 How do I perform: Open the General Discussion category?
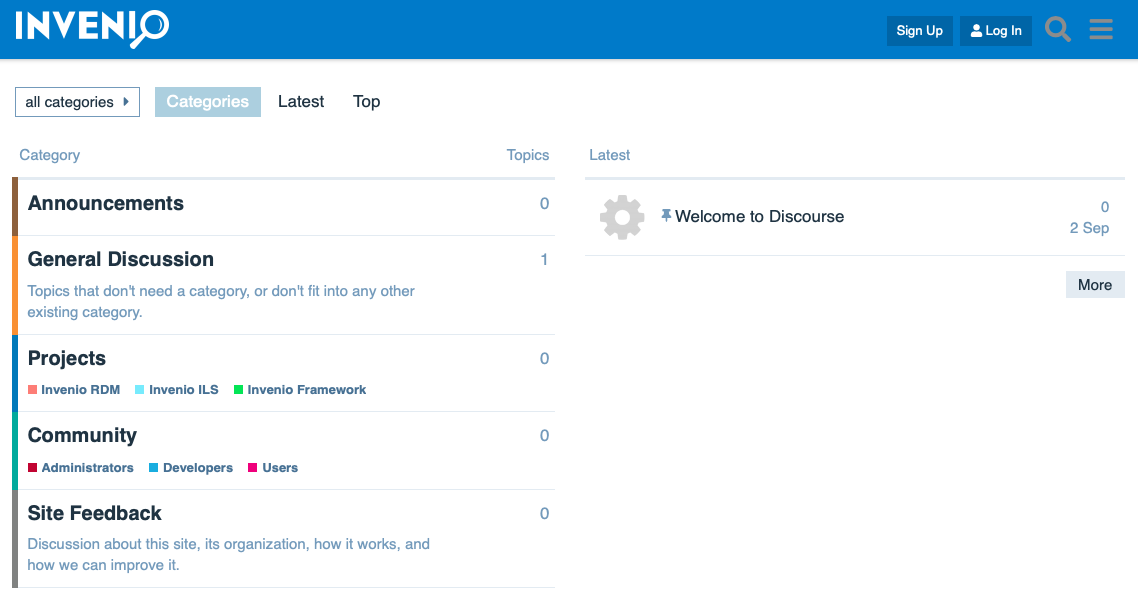coord(121,260)
